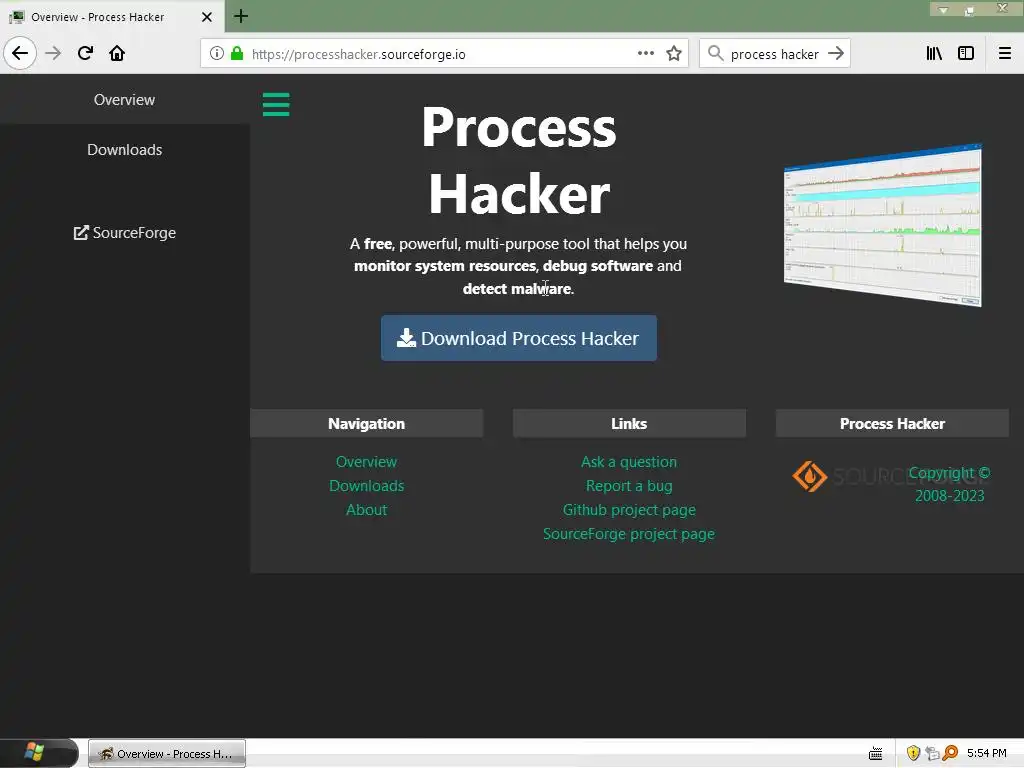Click the process hacker search box
Screen dimensions: 1024x768
click(775, 54)
